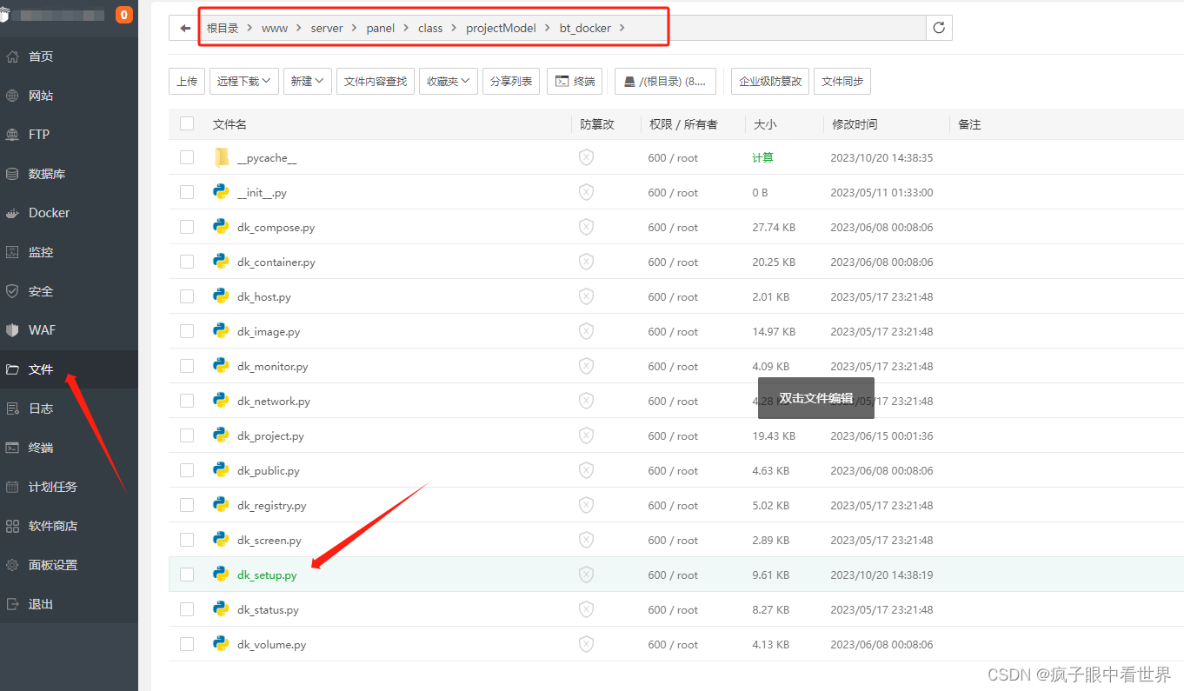Expand the chevron after class
This screenshot has width=1184, height=691.
point(454,28)
